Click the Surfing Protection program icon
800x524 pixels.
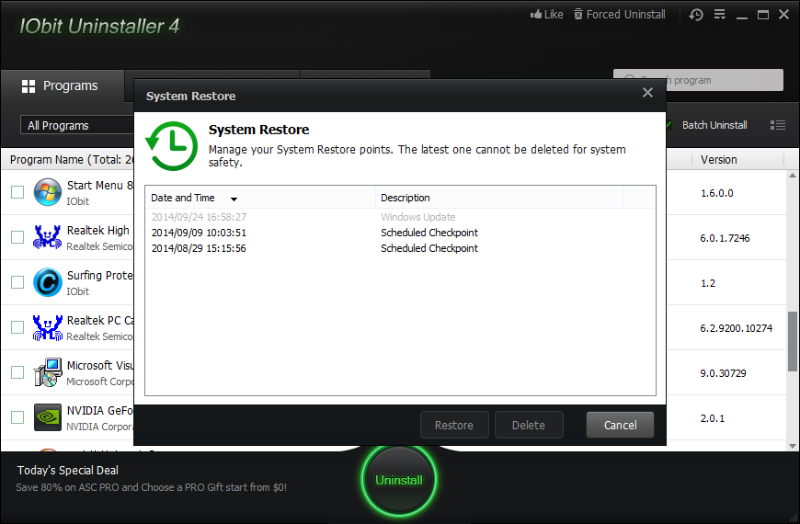47,283
